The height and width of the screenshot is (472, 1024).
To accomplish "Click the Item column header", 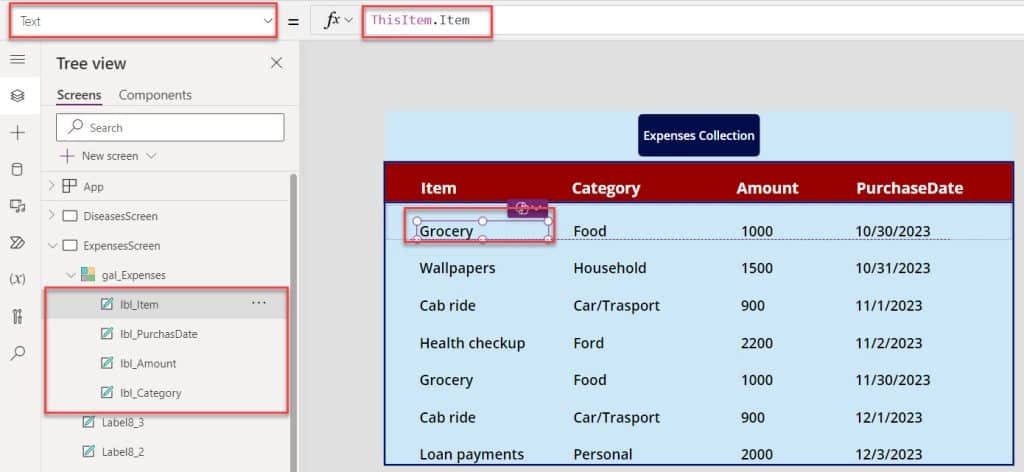I will (439, 188).
